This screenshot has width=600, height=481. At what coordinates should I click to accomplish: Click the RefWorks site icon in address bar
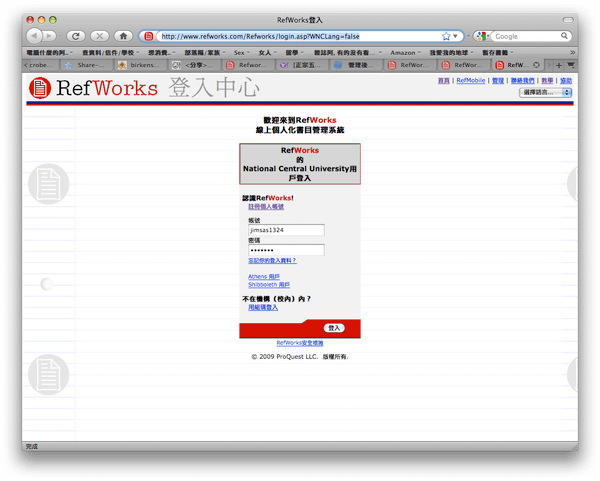click(148, 36)
